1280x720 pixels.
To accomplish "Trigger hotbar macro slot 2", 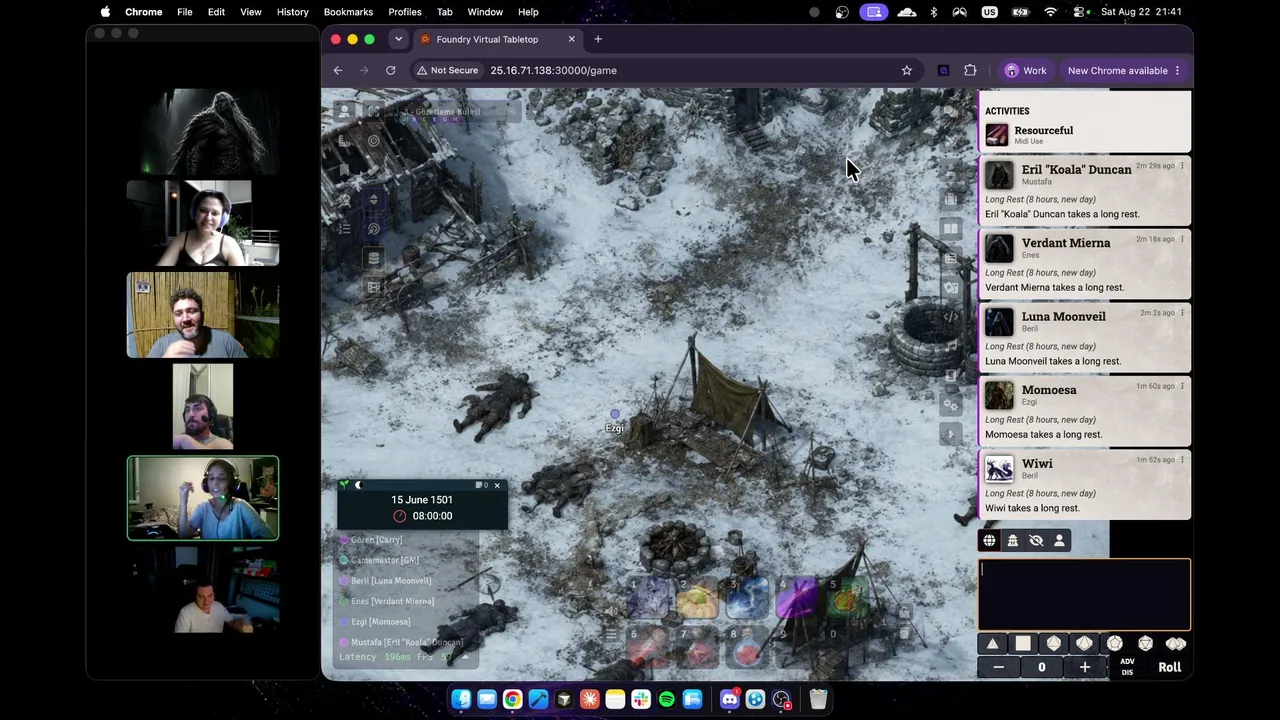I will (698, 598).
